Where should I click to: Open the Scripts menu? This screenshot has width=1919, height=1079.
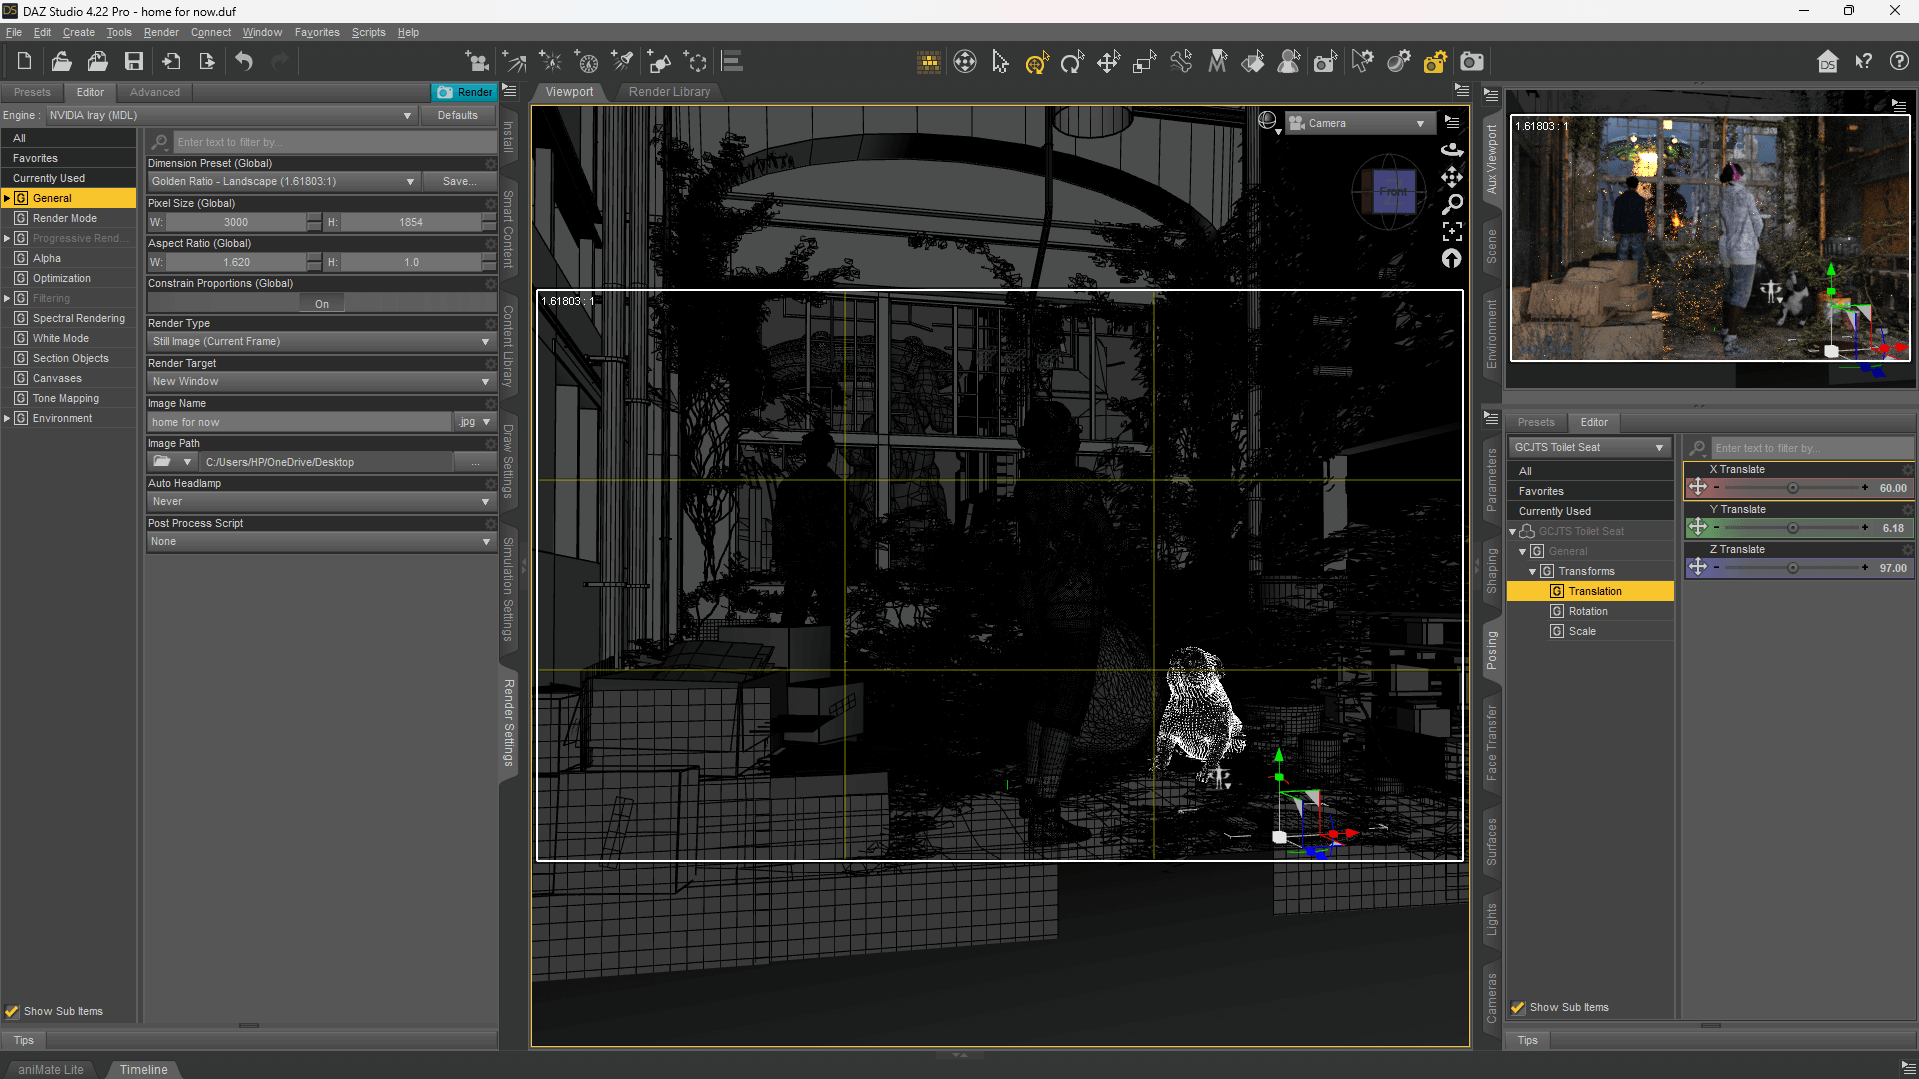click(368, 32)
